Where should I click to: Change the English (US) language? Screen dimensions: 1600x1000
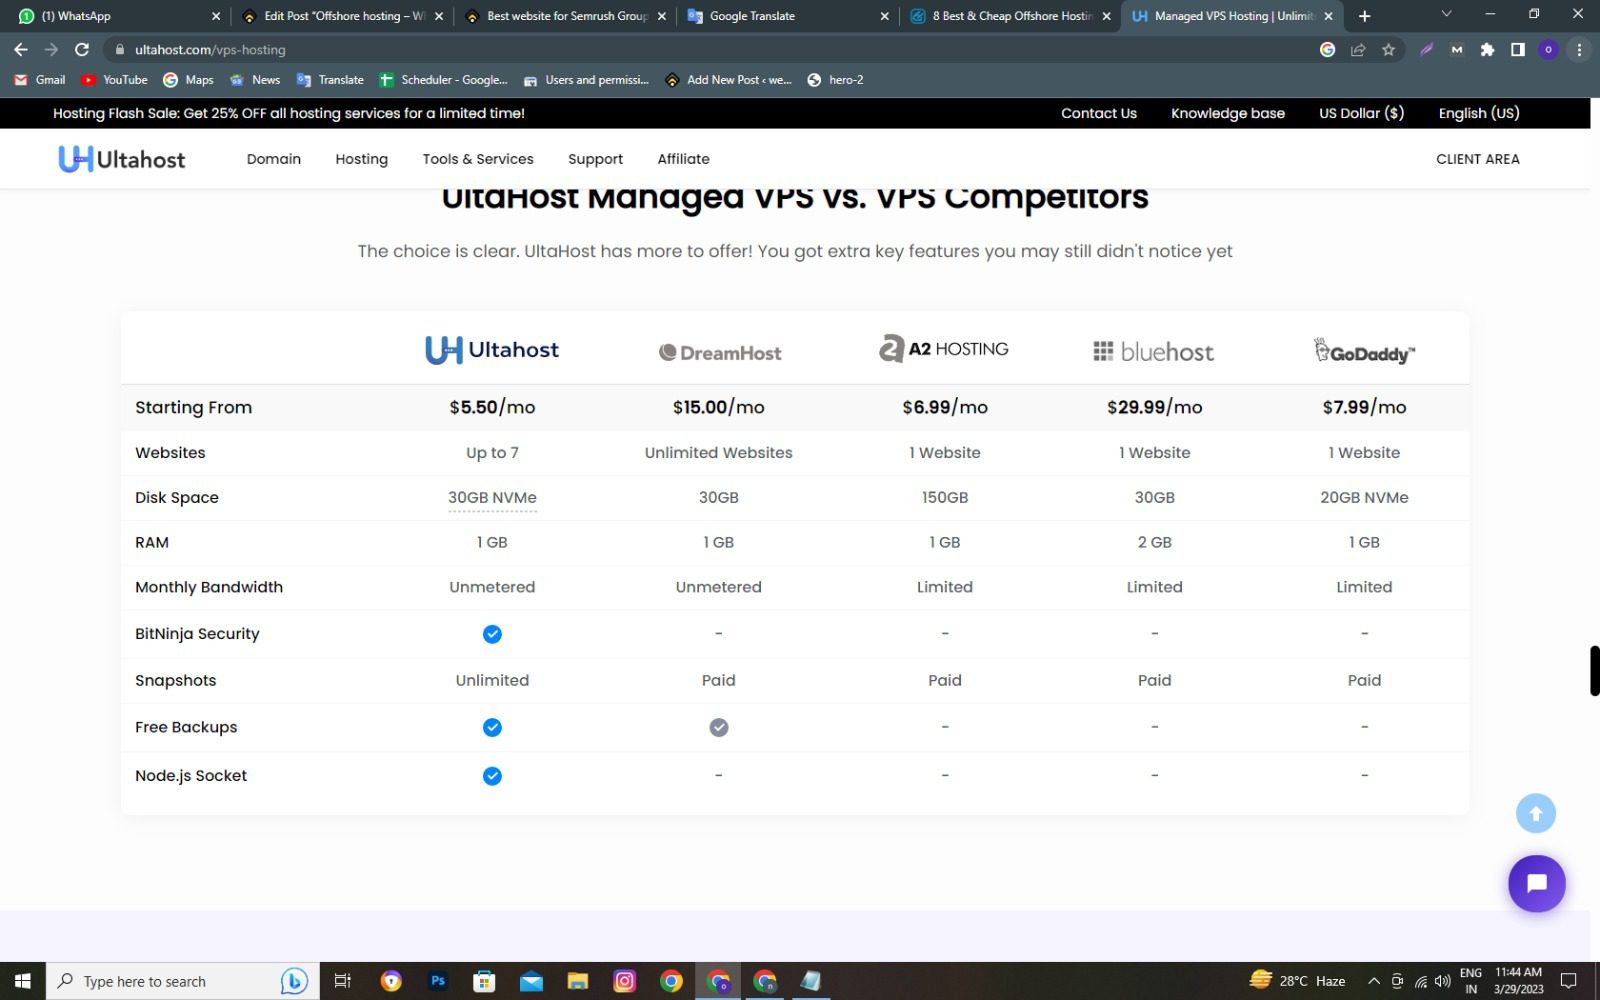[x=1479, y=113]
